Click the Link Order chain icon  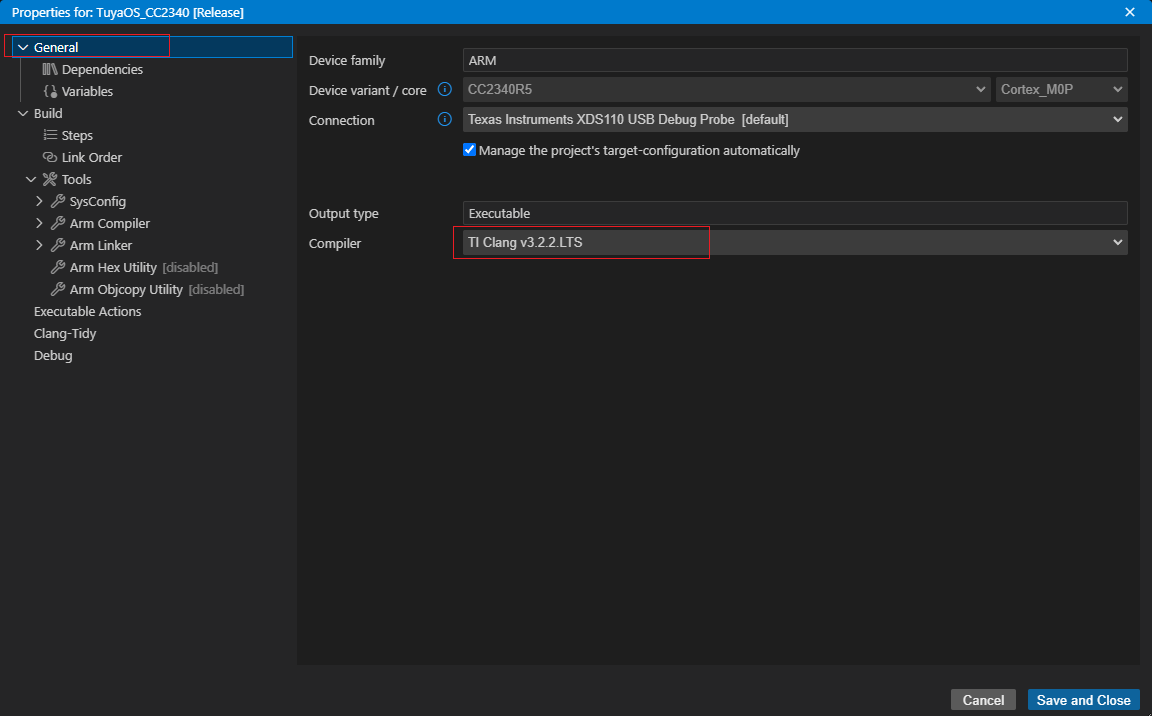coord(50,157)
